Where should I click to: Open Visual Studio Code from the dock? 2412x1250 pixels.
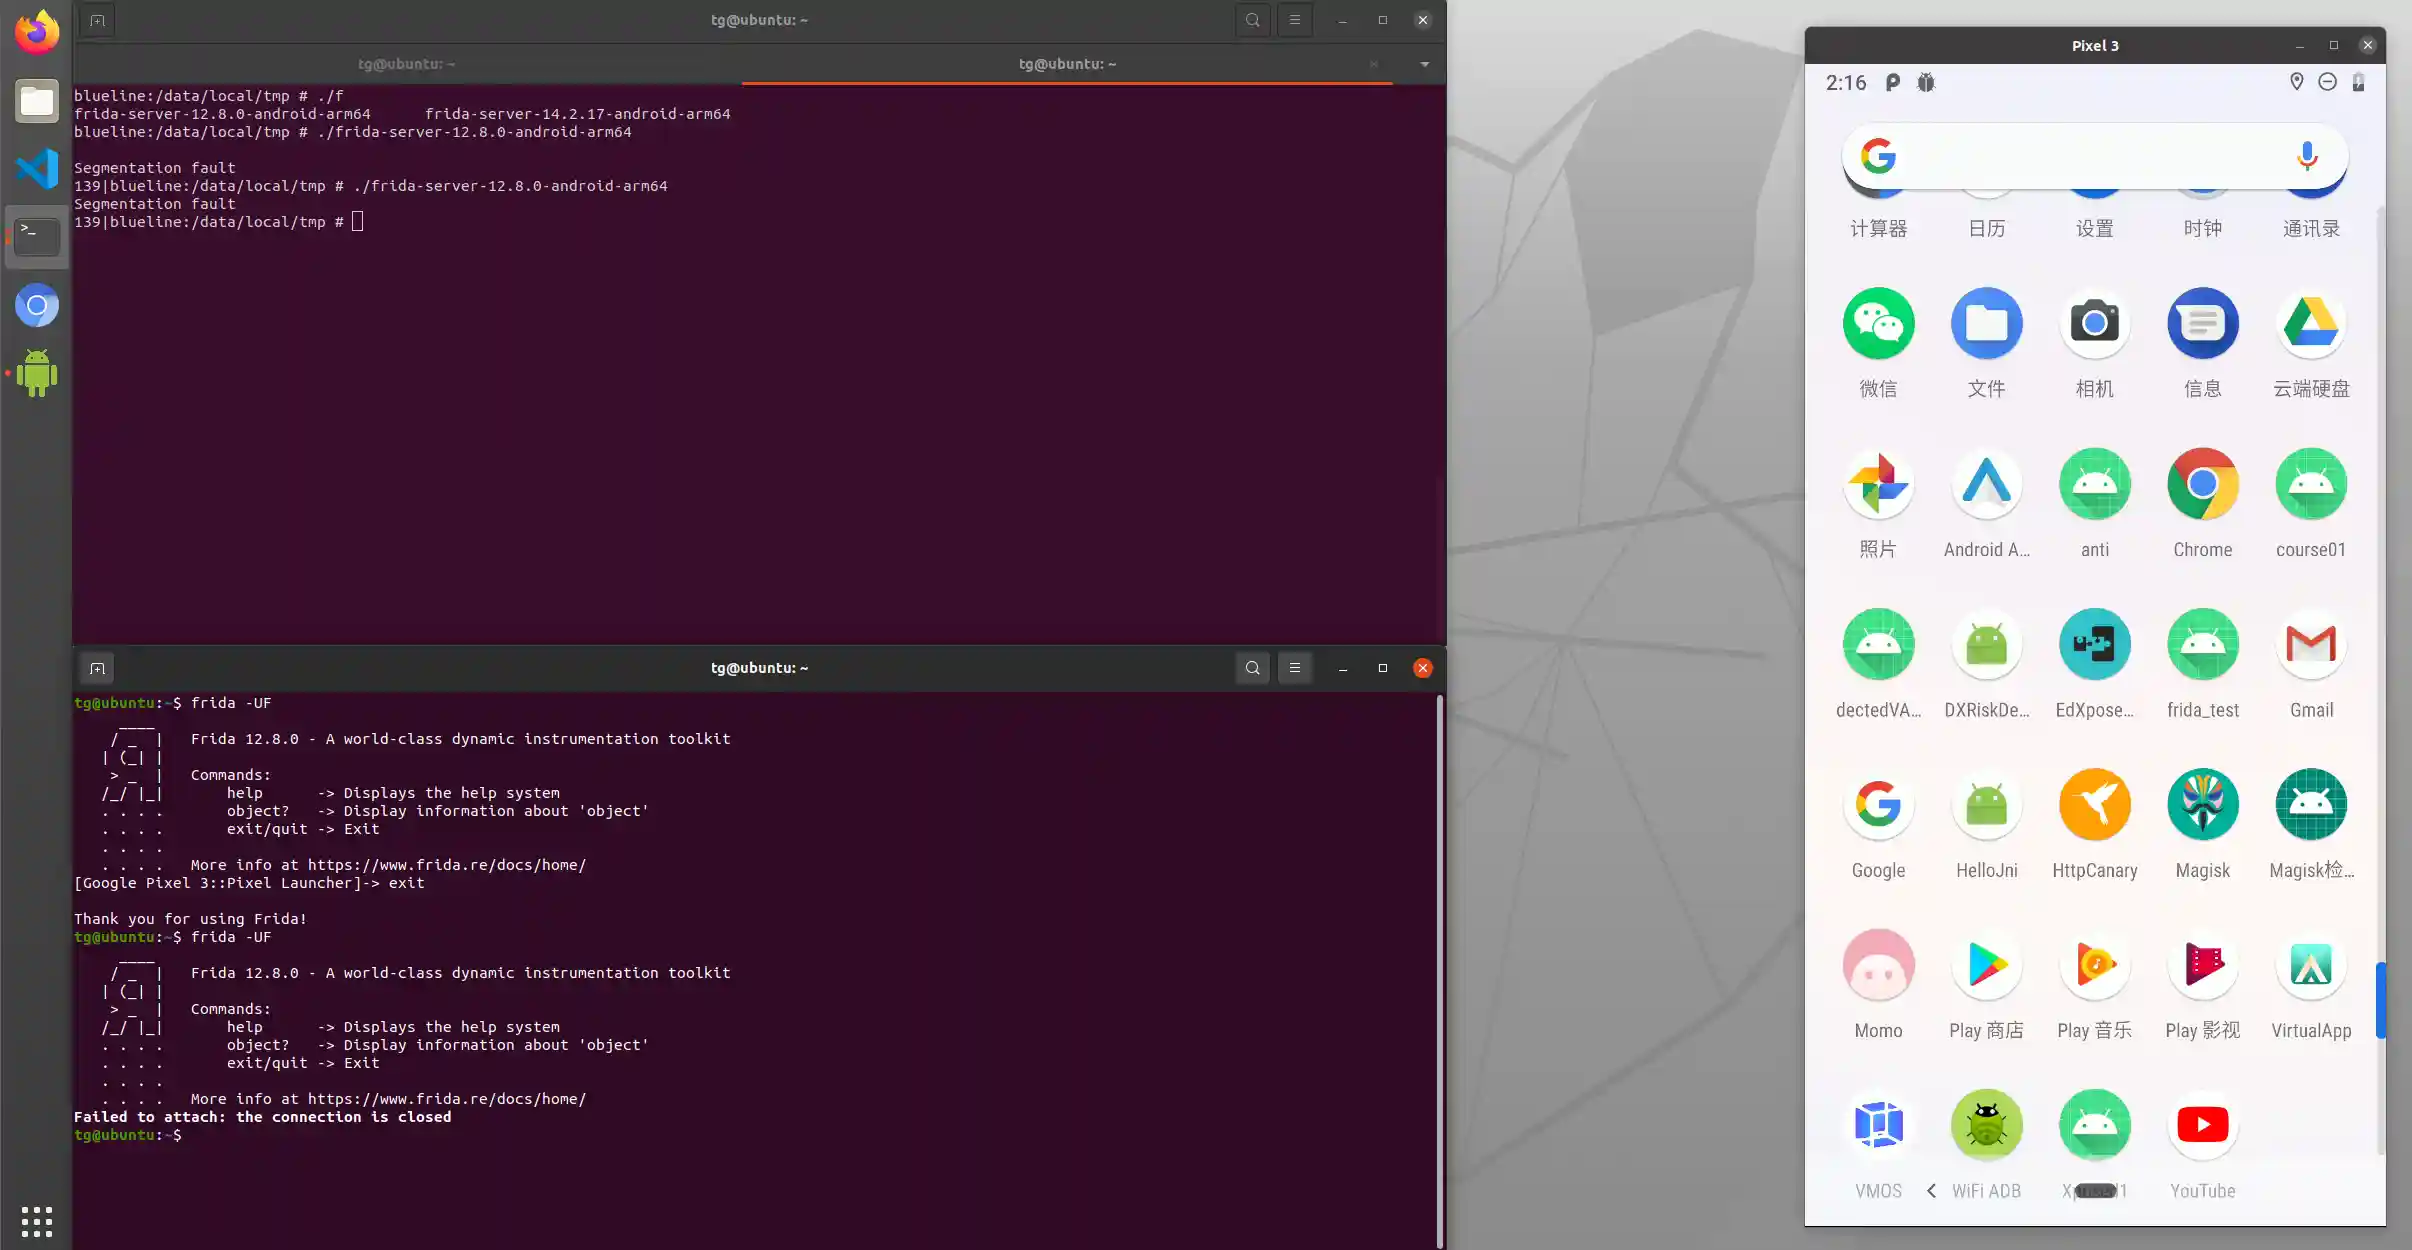37,168
